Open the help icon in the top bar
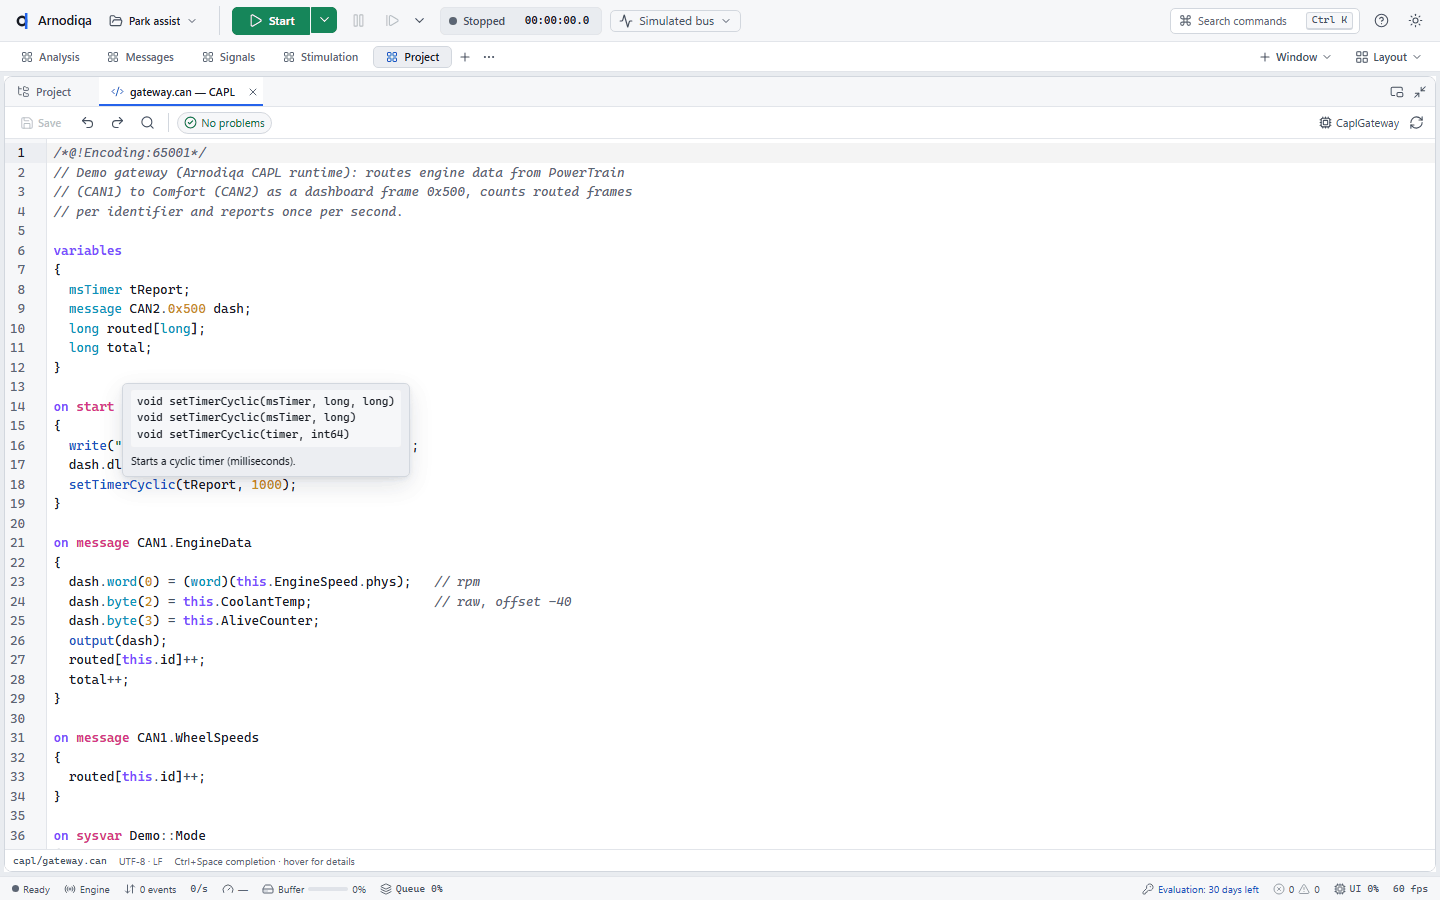 coord(1381,21)
